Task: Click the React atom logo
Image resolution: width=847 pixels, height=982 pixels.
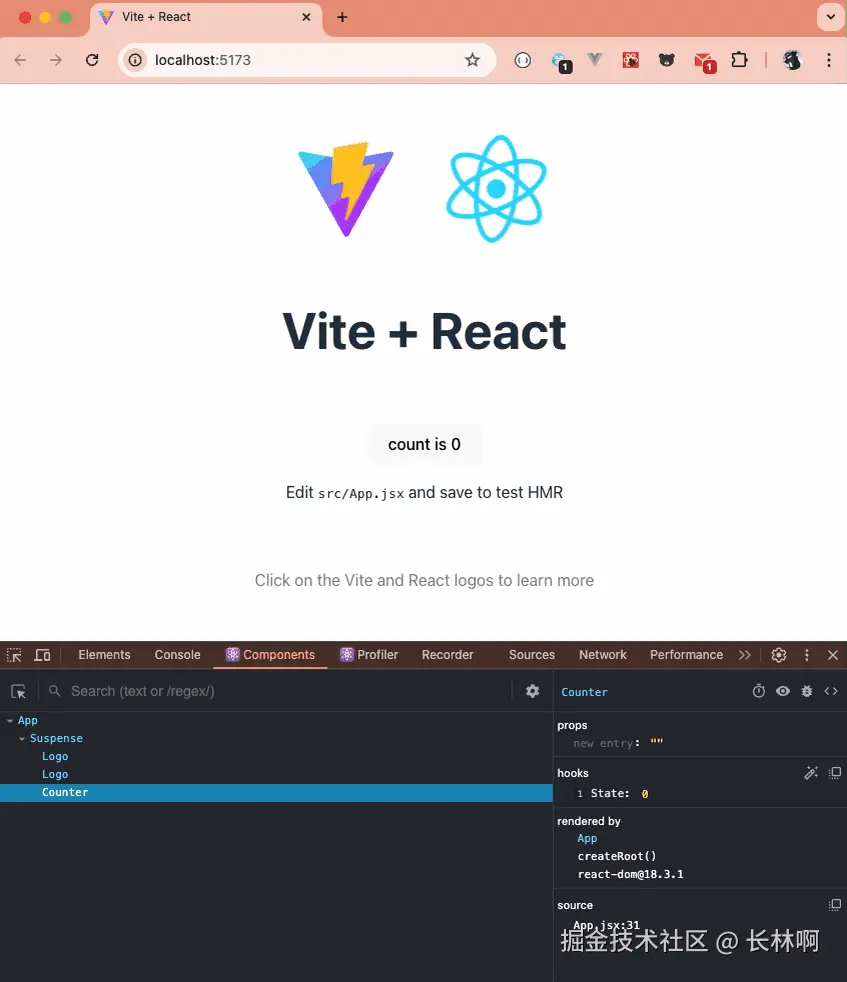Action: (x=496, y=189)
